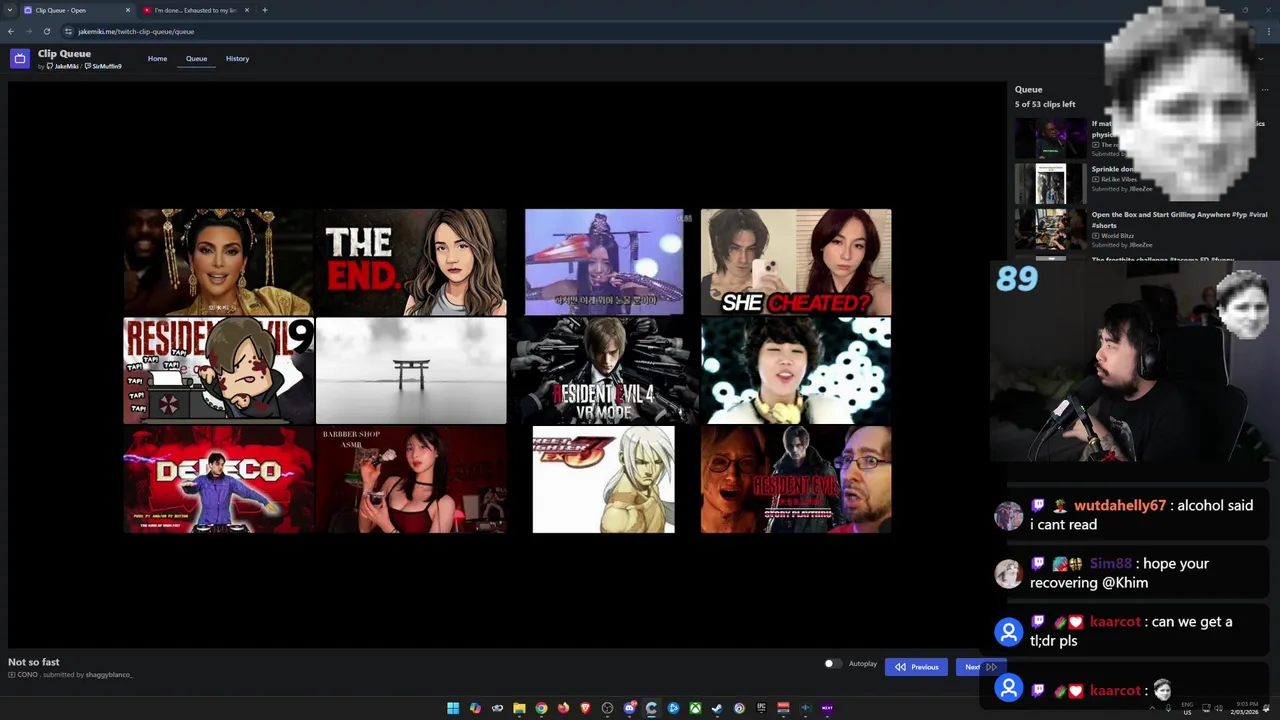
Task: Toggle the Autoplay switch
Action: tap(831, 664)
